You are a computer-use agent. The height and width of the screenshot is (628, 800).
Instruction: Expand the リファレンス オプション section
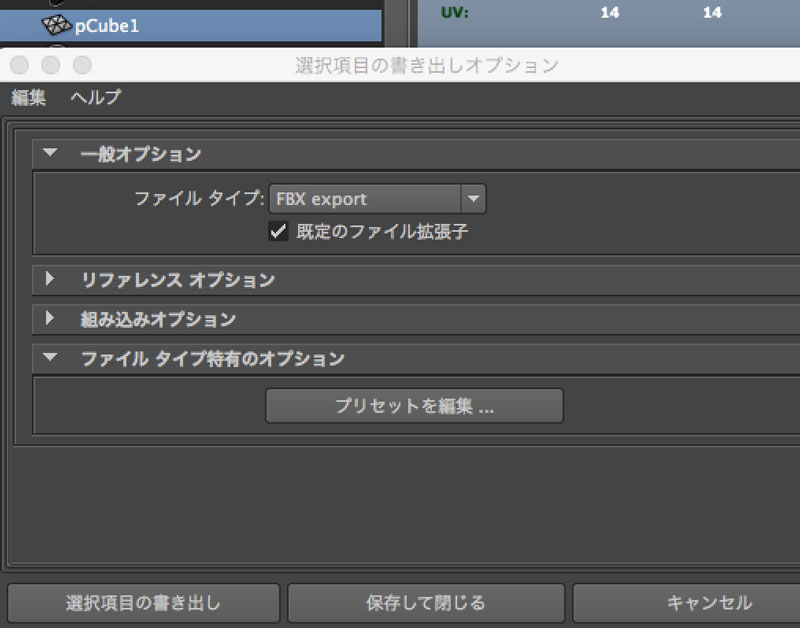pyautogui.click(x=49, y=279)
